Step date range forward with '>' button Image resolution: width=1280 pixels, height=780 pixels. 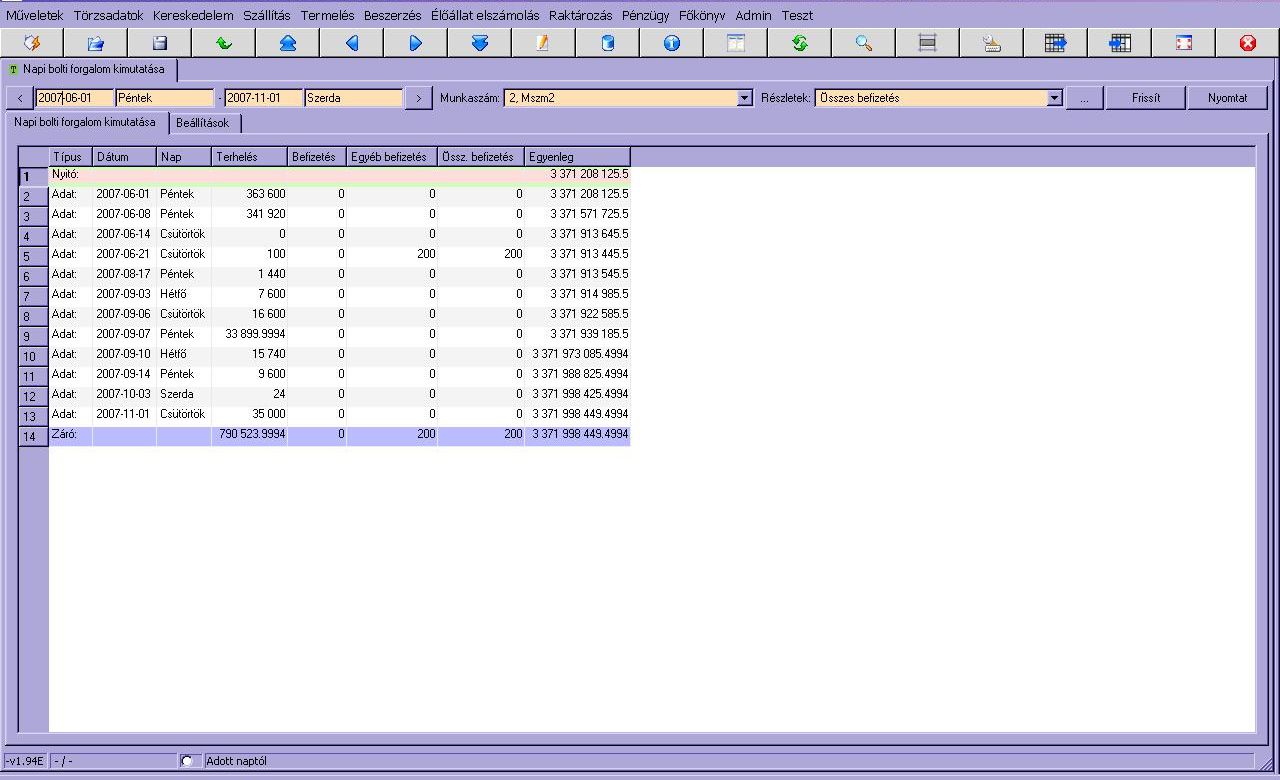419,98
